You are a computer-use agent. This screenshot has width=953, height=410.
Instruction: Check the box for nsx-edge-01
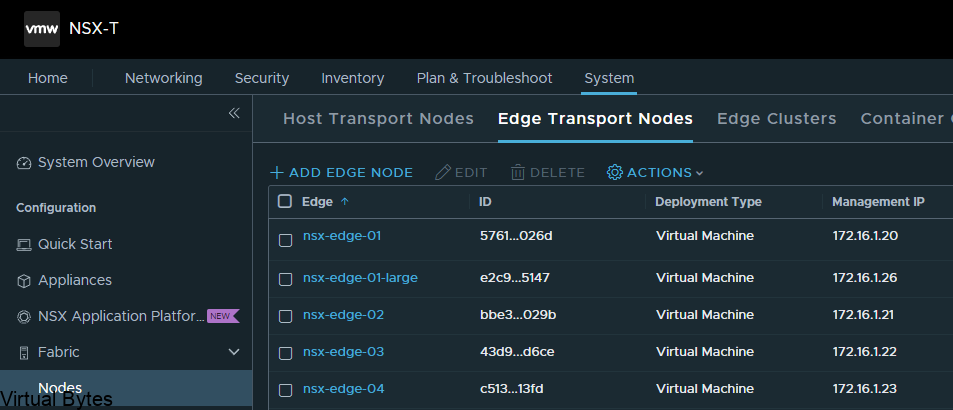(285, 241)
